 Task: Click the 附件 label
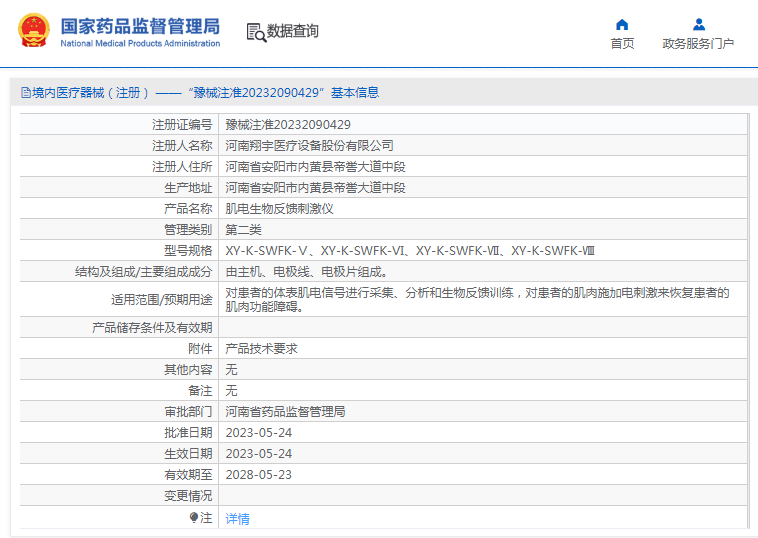tap(200, 349)
